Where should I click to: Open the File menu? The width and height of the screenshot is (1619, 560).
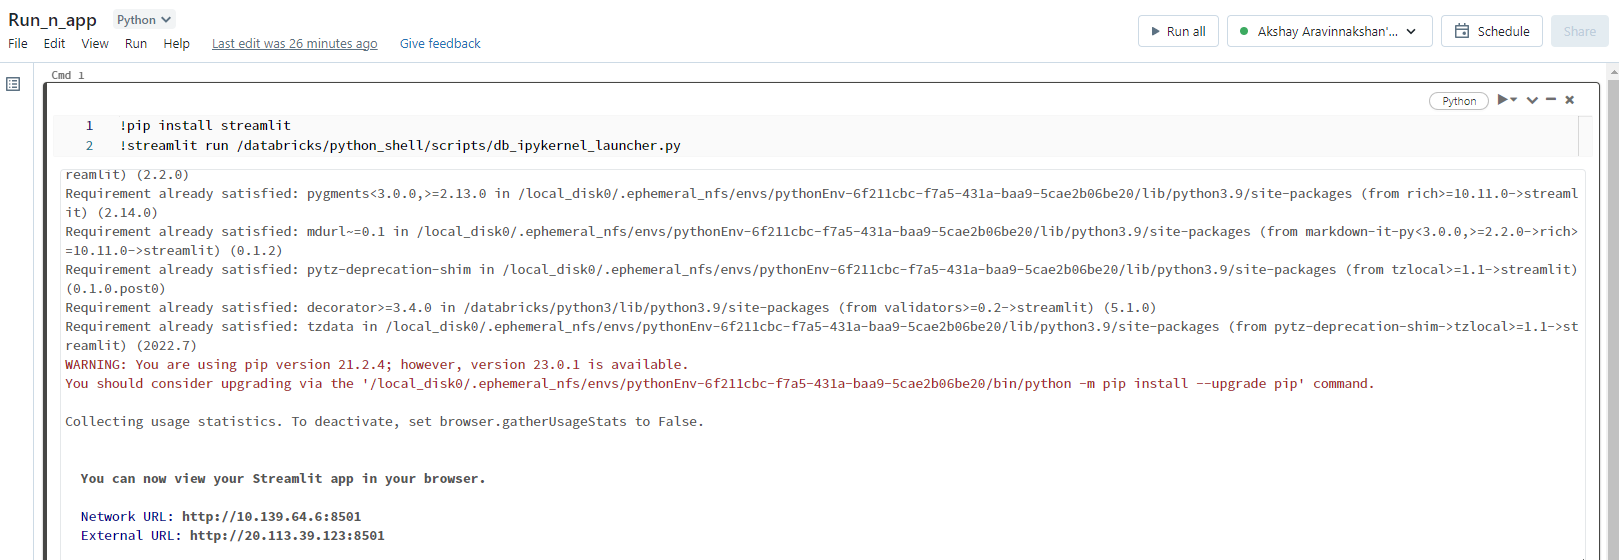point(18,44)
